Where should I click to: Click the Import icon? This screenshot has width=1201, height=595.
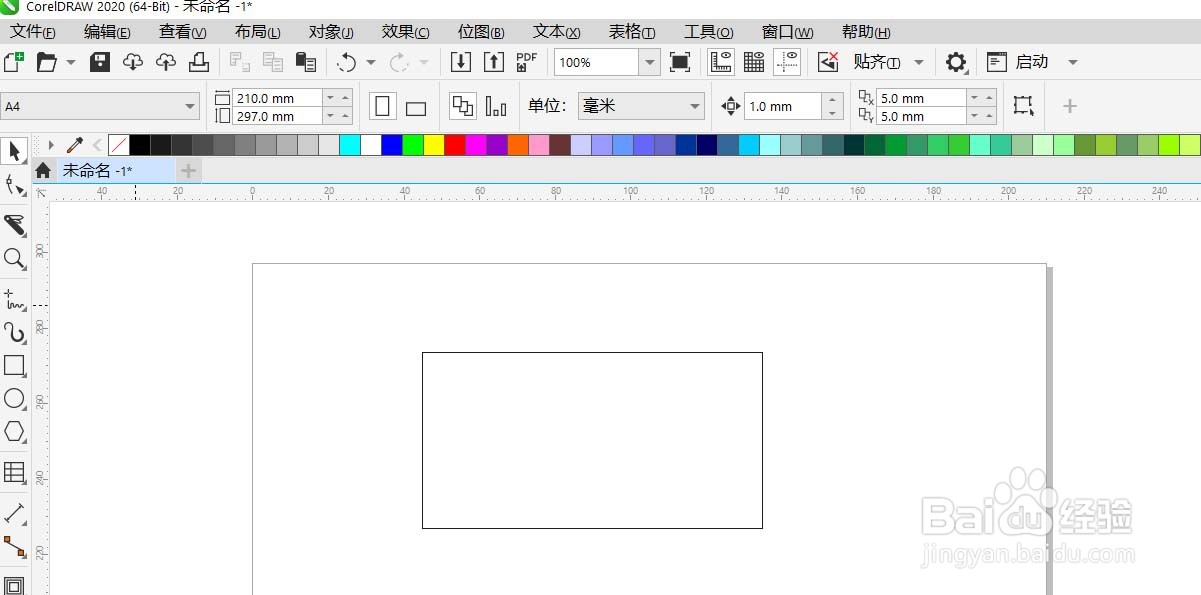[460, 62]
